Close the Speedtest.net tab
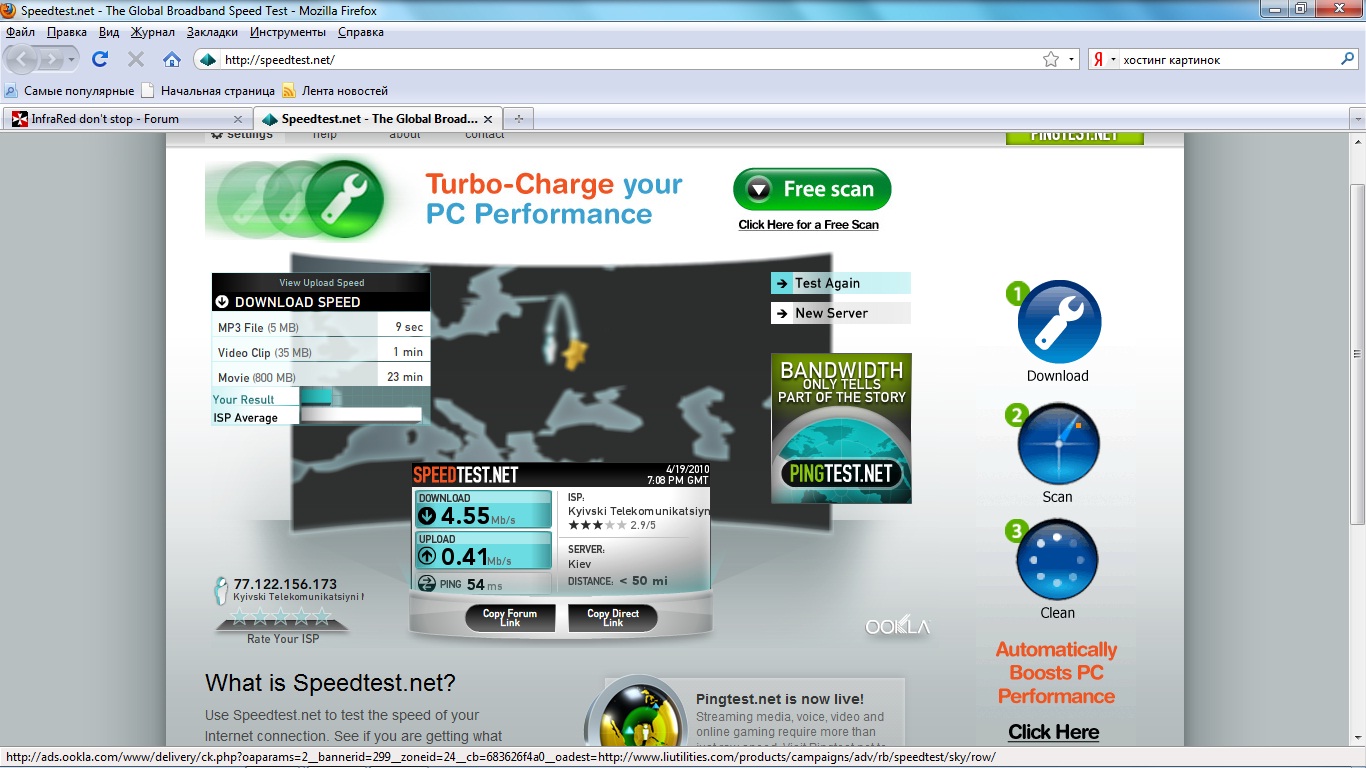 (488, 119)
